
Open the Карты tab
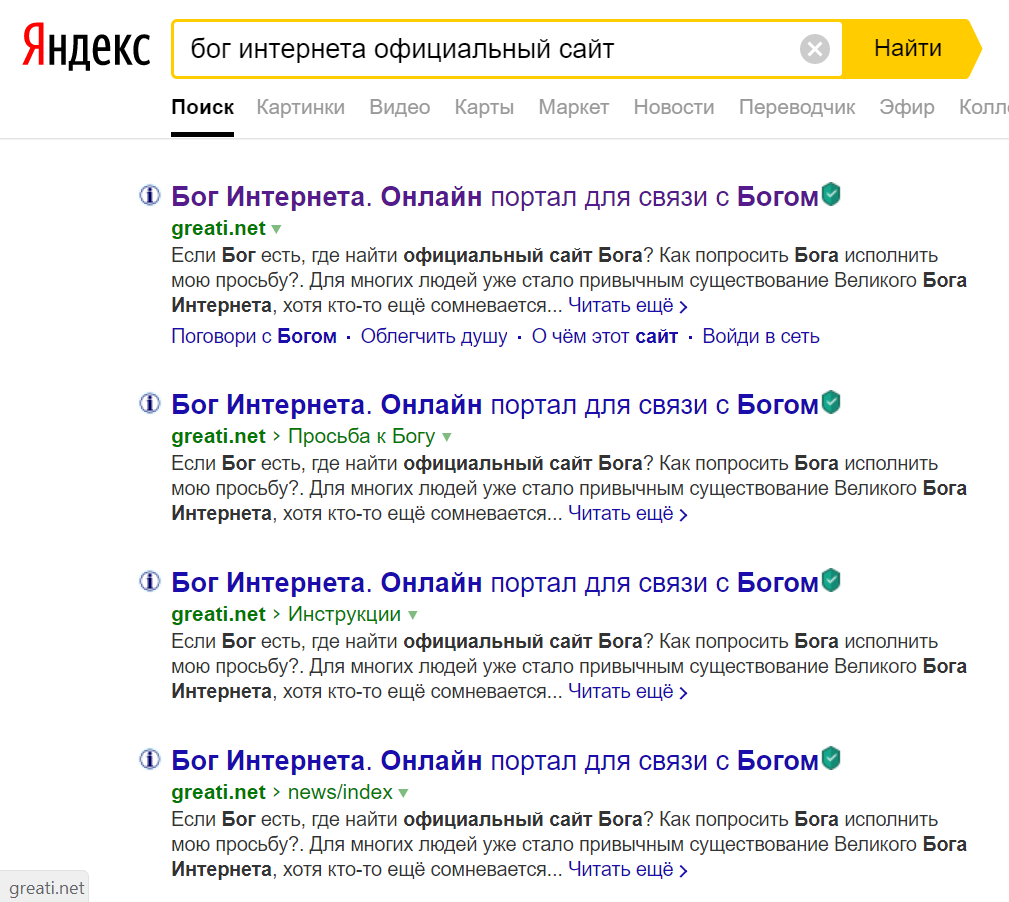(484, 107)
